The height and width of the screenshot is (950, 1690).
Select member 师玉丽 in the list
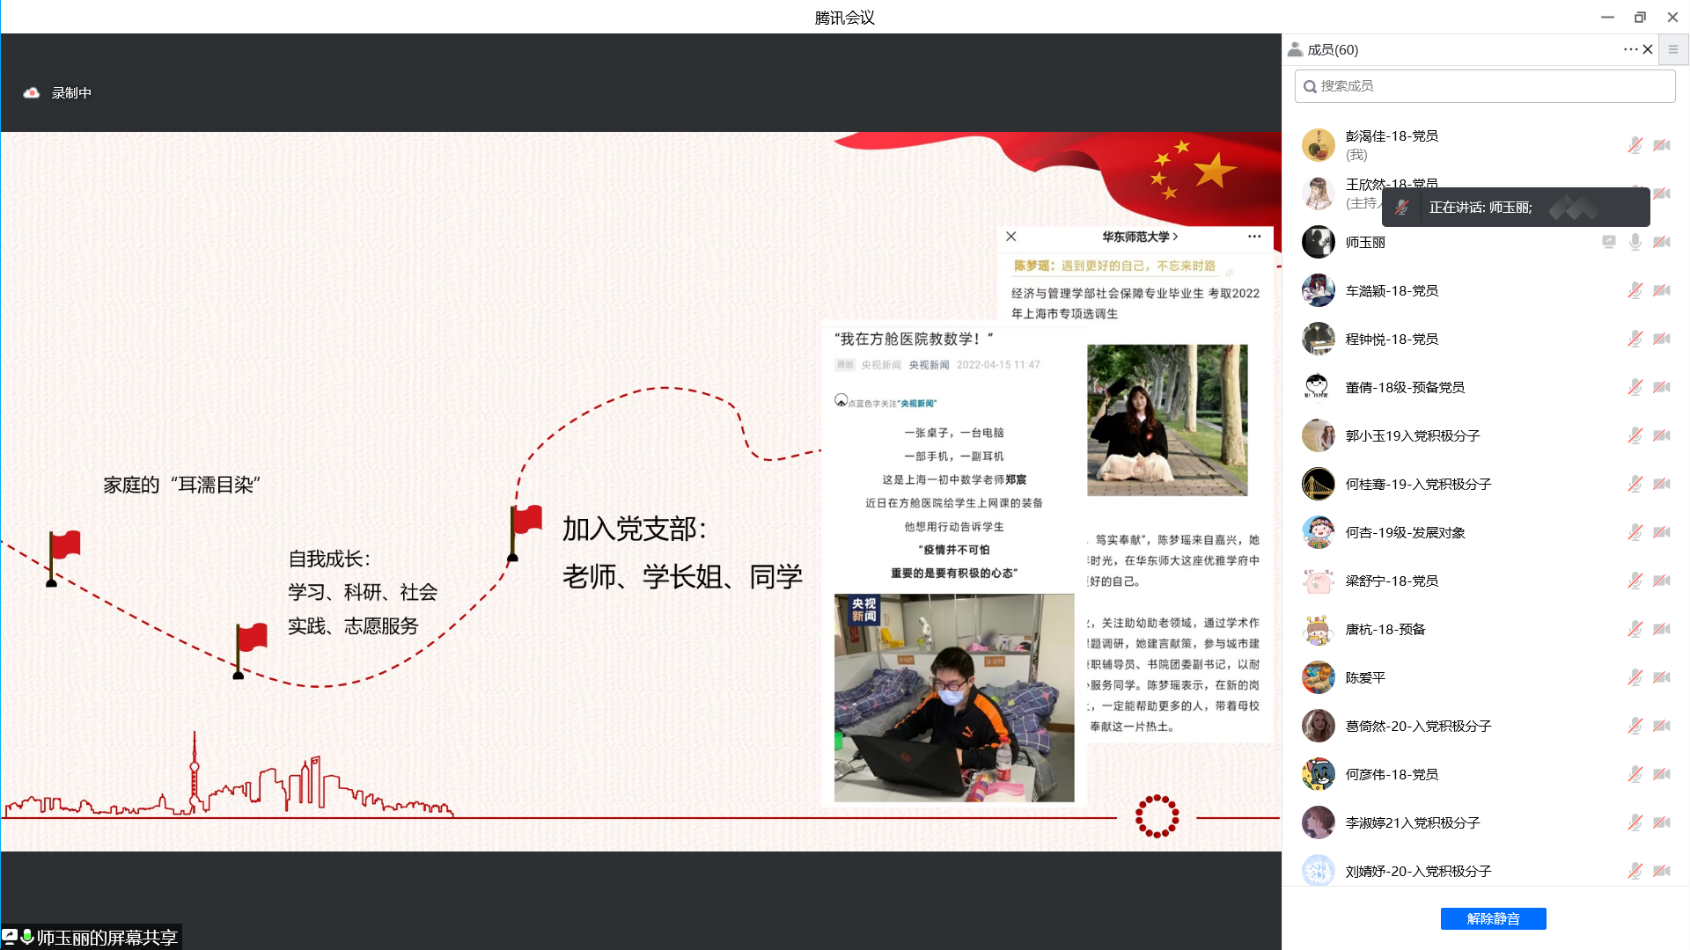tap(1485, 242)
